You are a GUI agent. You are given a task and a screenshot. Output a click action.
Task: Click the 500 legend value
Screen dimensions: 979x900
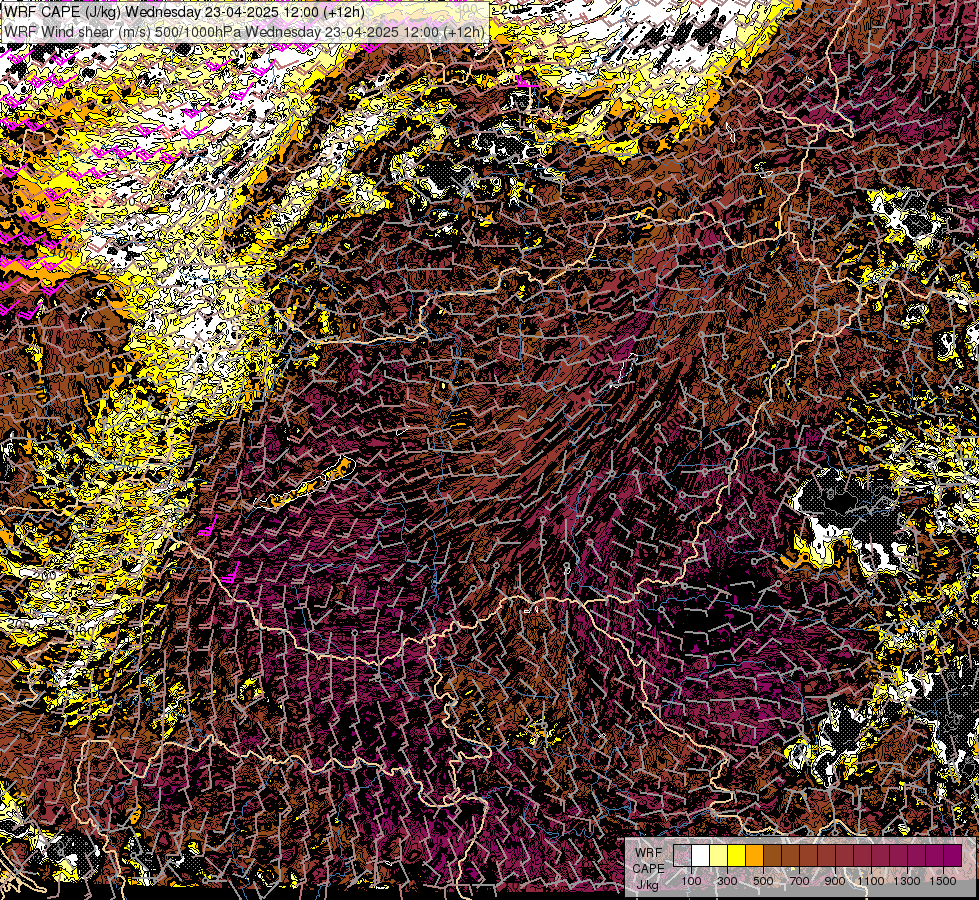(764, 881)
